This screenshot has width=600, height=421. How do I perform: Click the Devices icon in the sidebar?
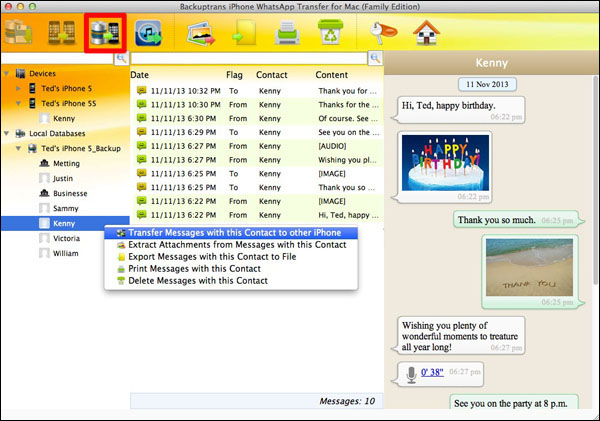point(20,73)
